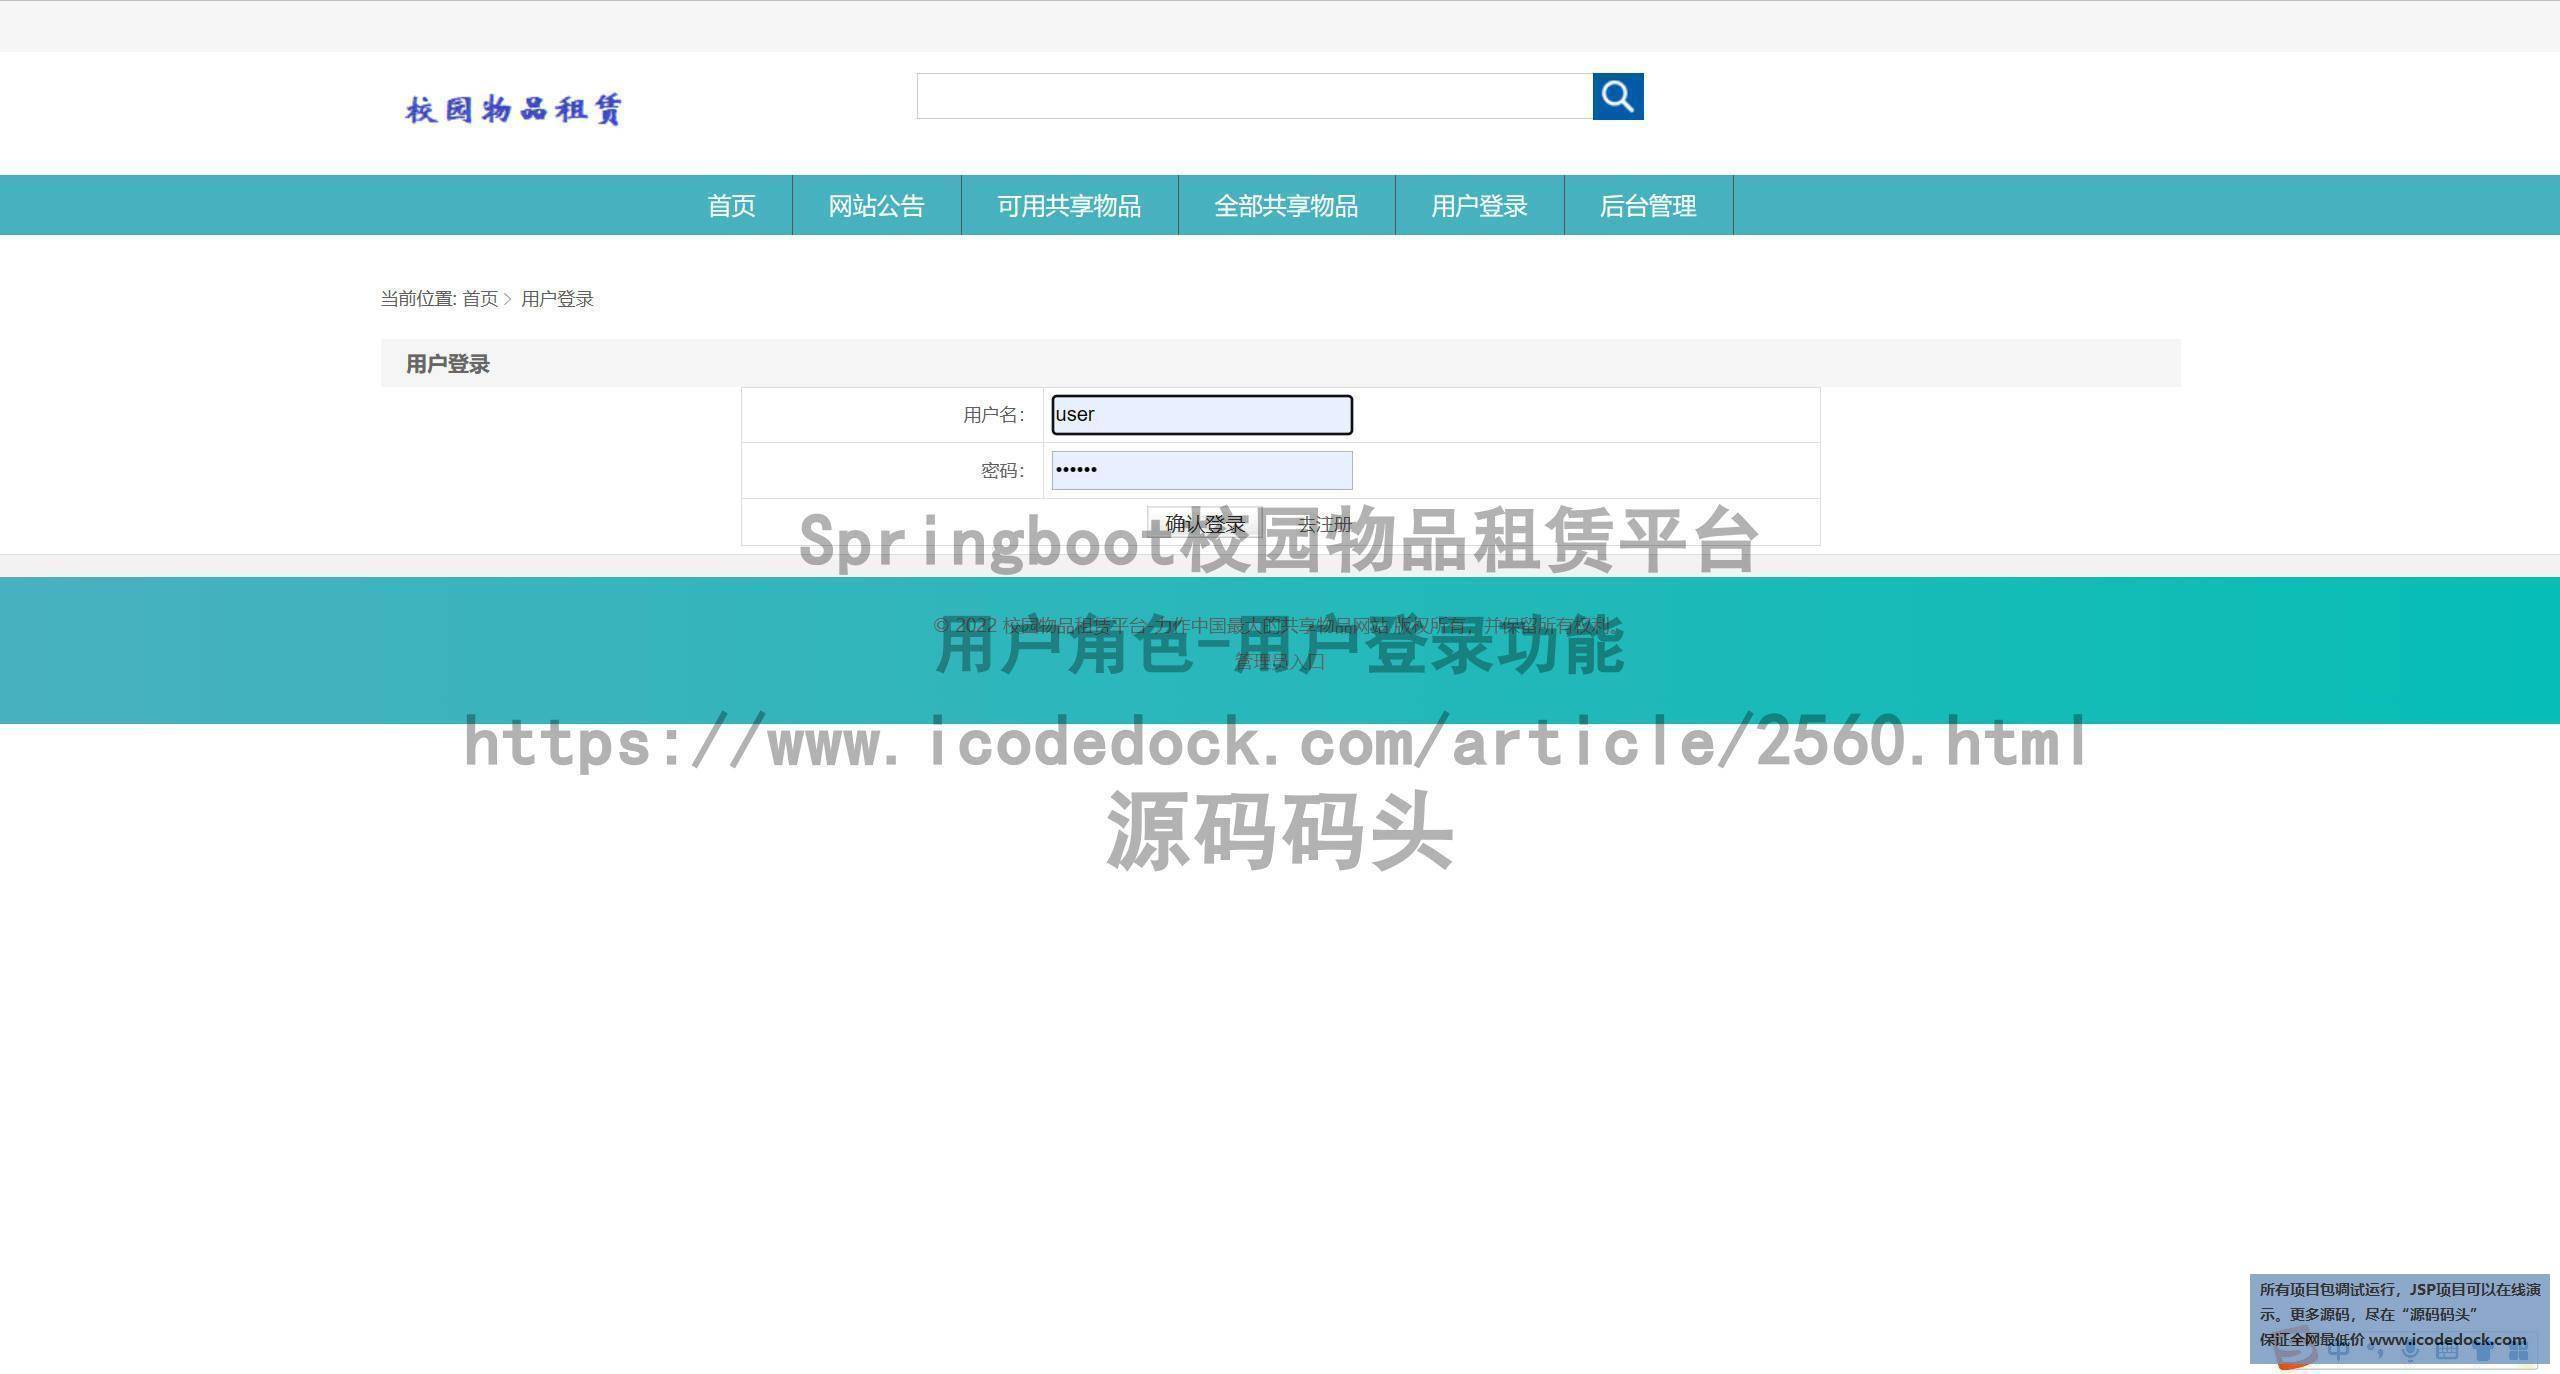This screenshot has height=1374, width=2560.
Task: Click the 用户登录 breadcrumb text
Action: coord(557,298)
